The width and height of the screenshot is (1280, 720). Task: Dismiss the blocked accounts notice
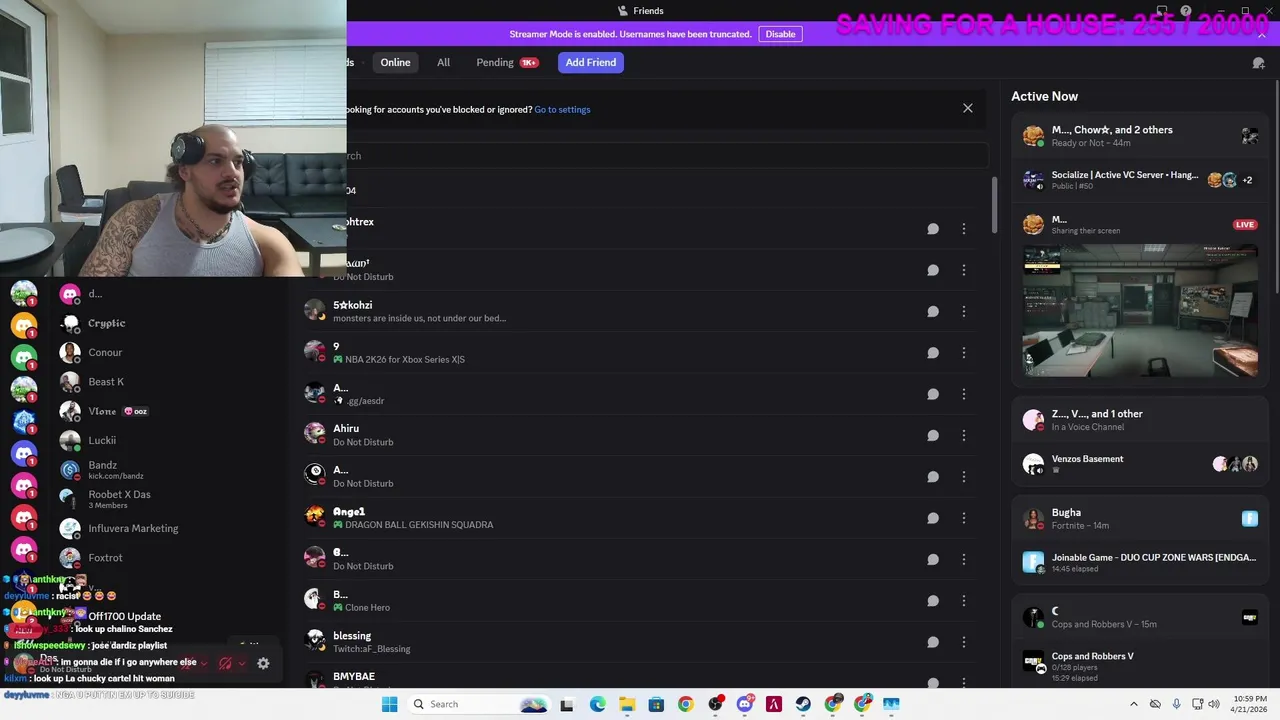click(x=967, y=108)
